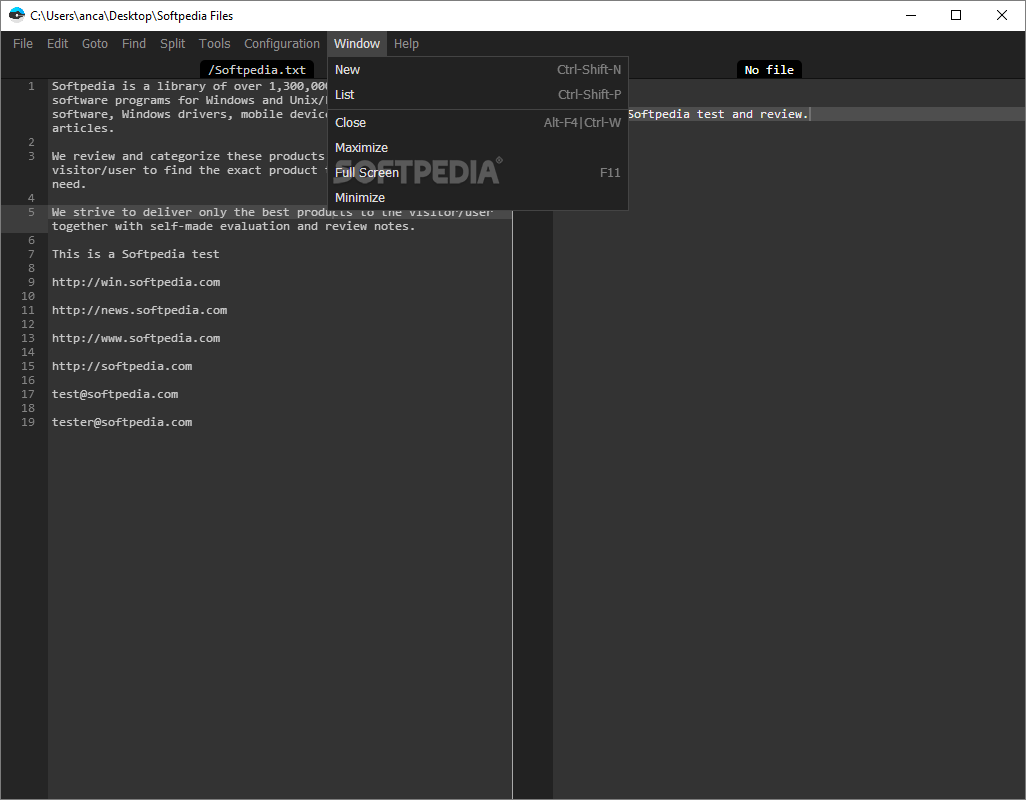Viewport: 1026px width, 800px height.
Task: Click line number 5 in gutter
Action: (31, 212)
